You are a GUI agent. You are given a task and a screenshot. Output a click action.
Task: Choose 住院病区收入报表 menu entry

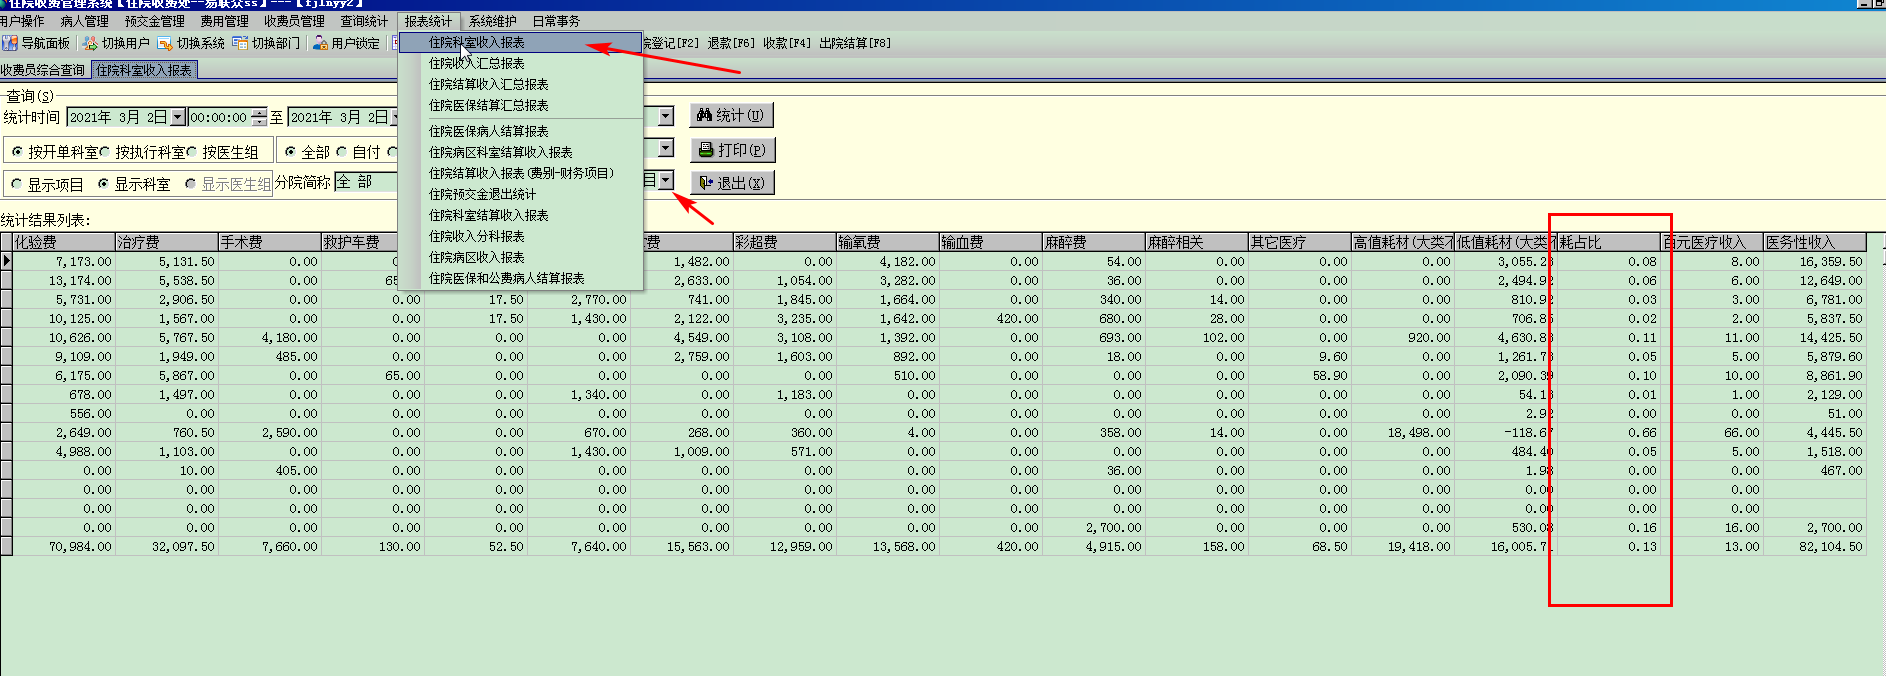click(x=520, y=257)
